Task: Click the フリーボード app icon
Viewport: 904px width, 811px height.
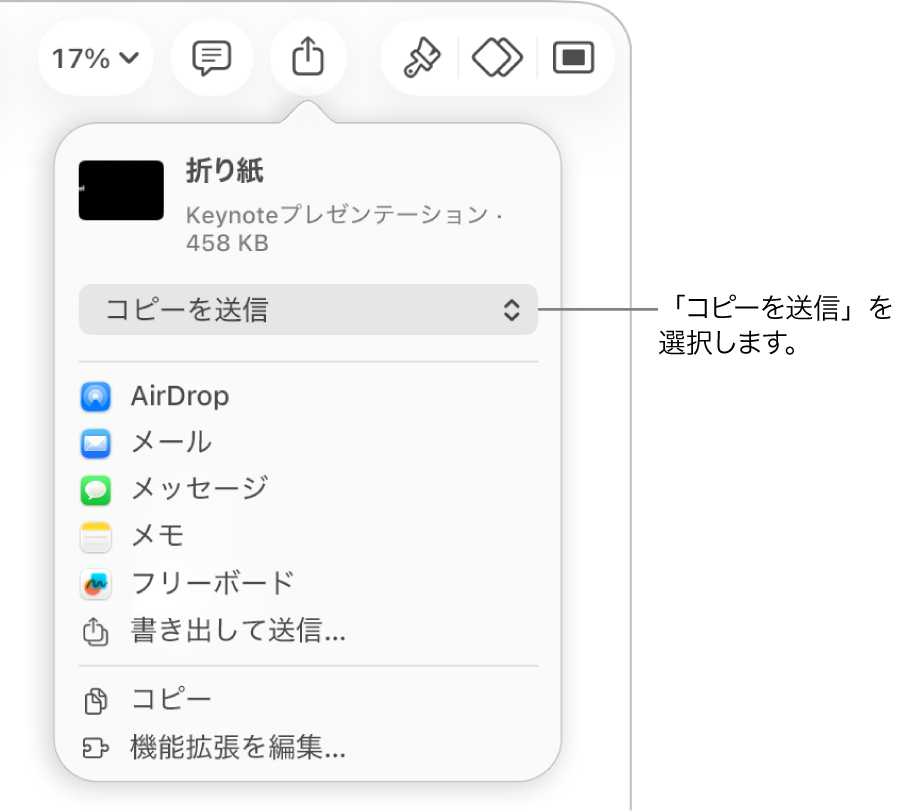Action: [x=95, y=584]
